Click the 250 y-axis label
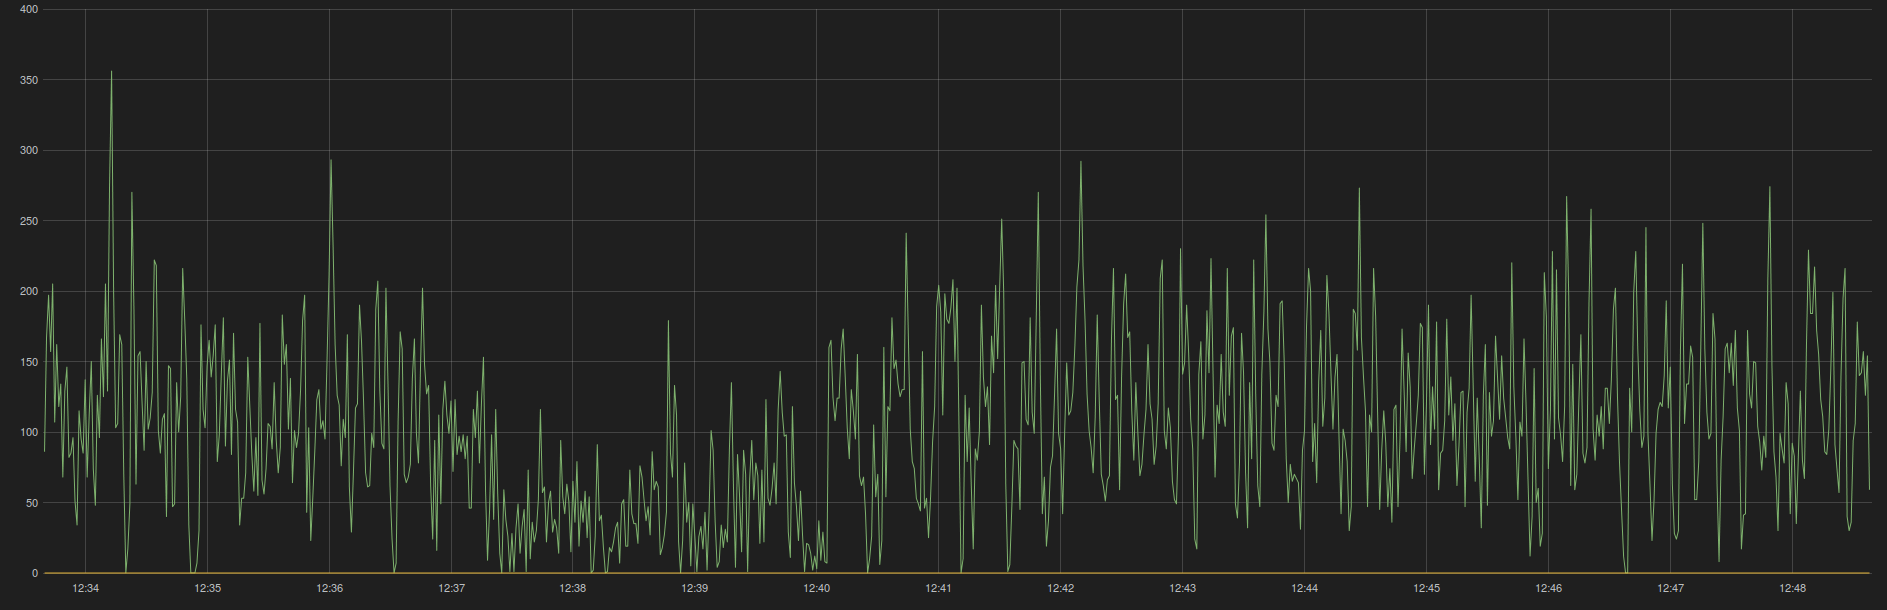 point(29,221)
